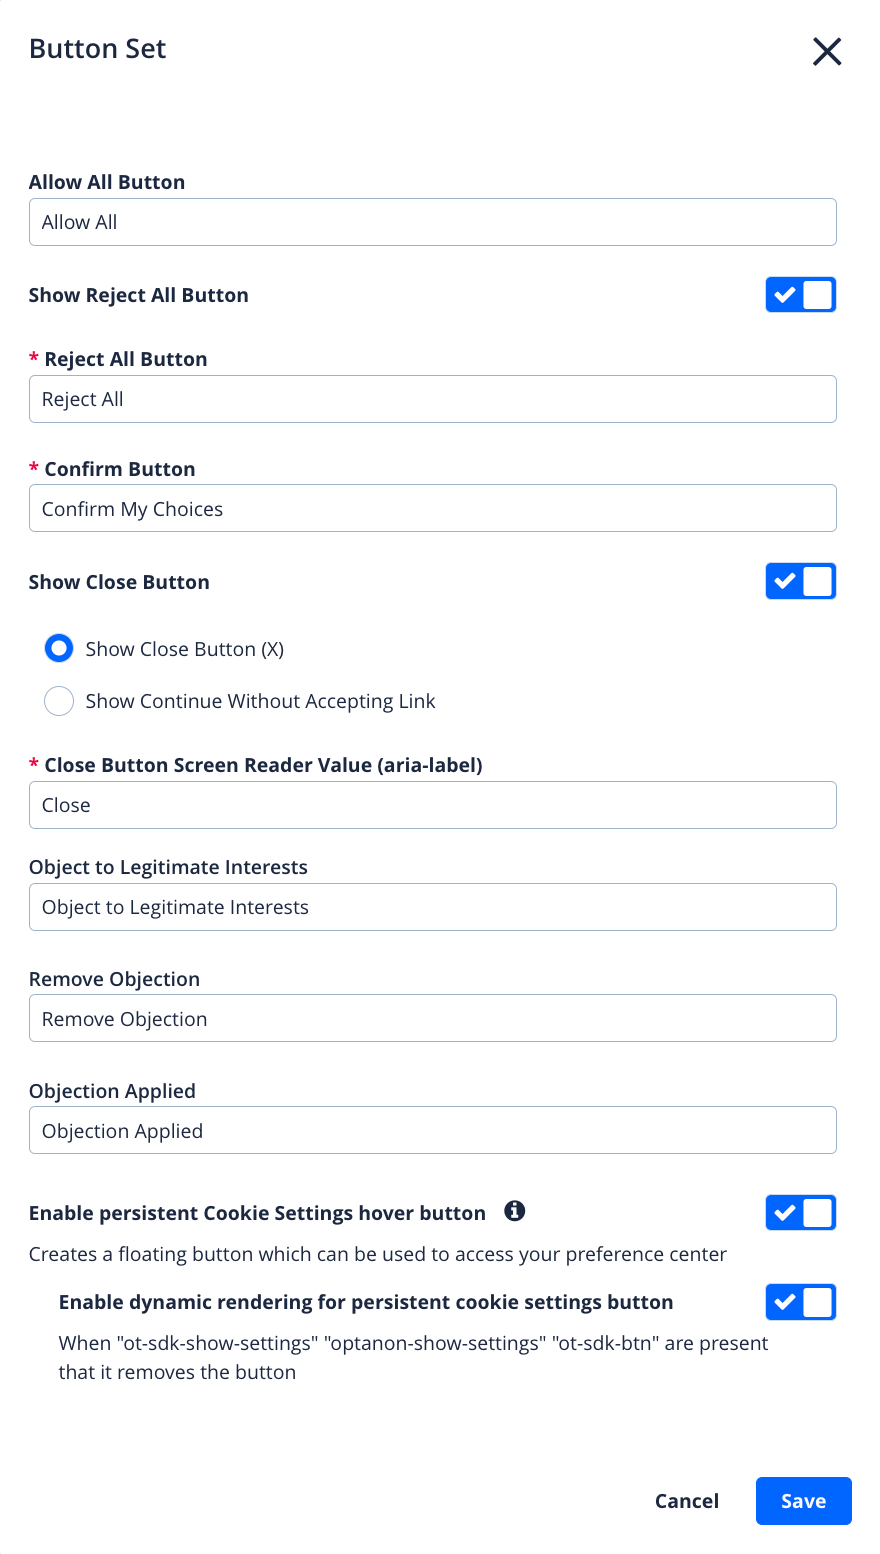Close the Button Set dialog with X
Viewport: 880px width, 1554px height.
tap(827, 51)
